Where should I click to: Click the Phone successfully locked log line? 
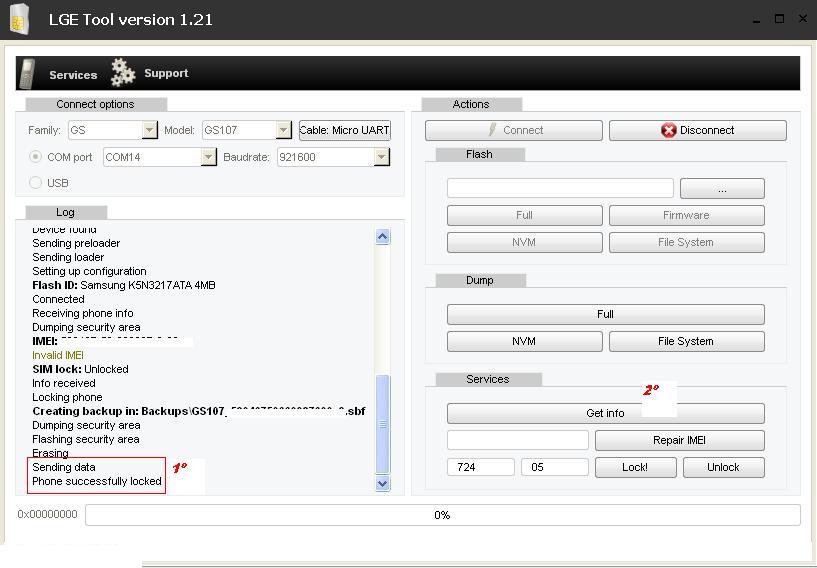(97, 481)
